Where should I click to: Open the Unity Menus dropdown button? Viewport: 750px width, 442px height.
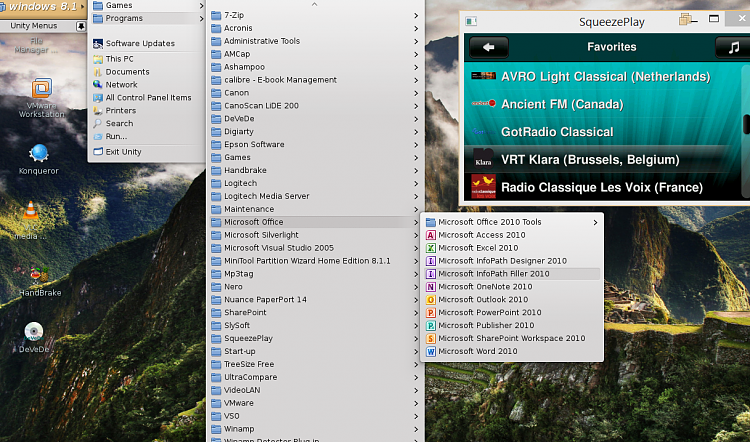[x=81, y=26]
